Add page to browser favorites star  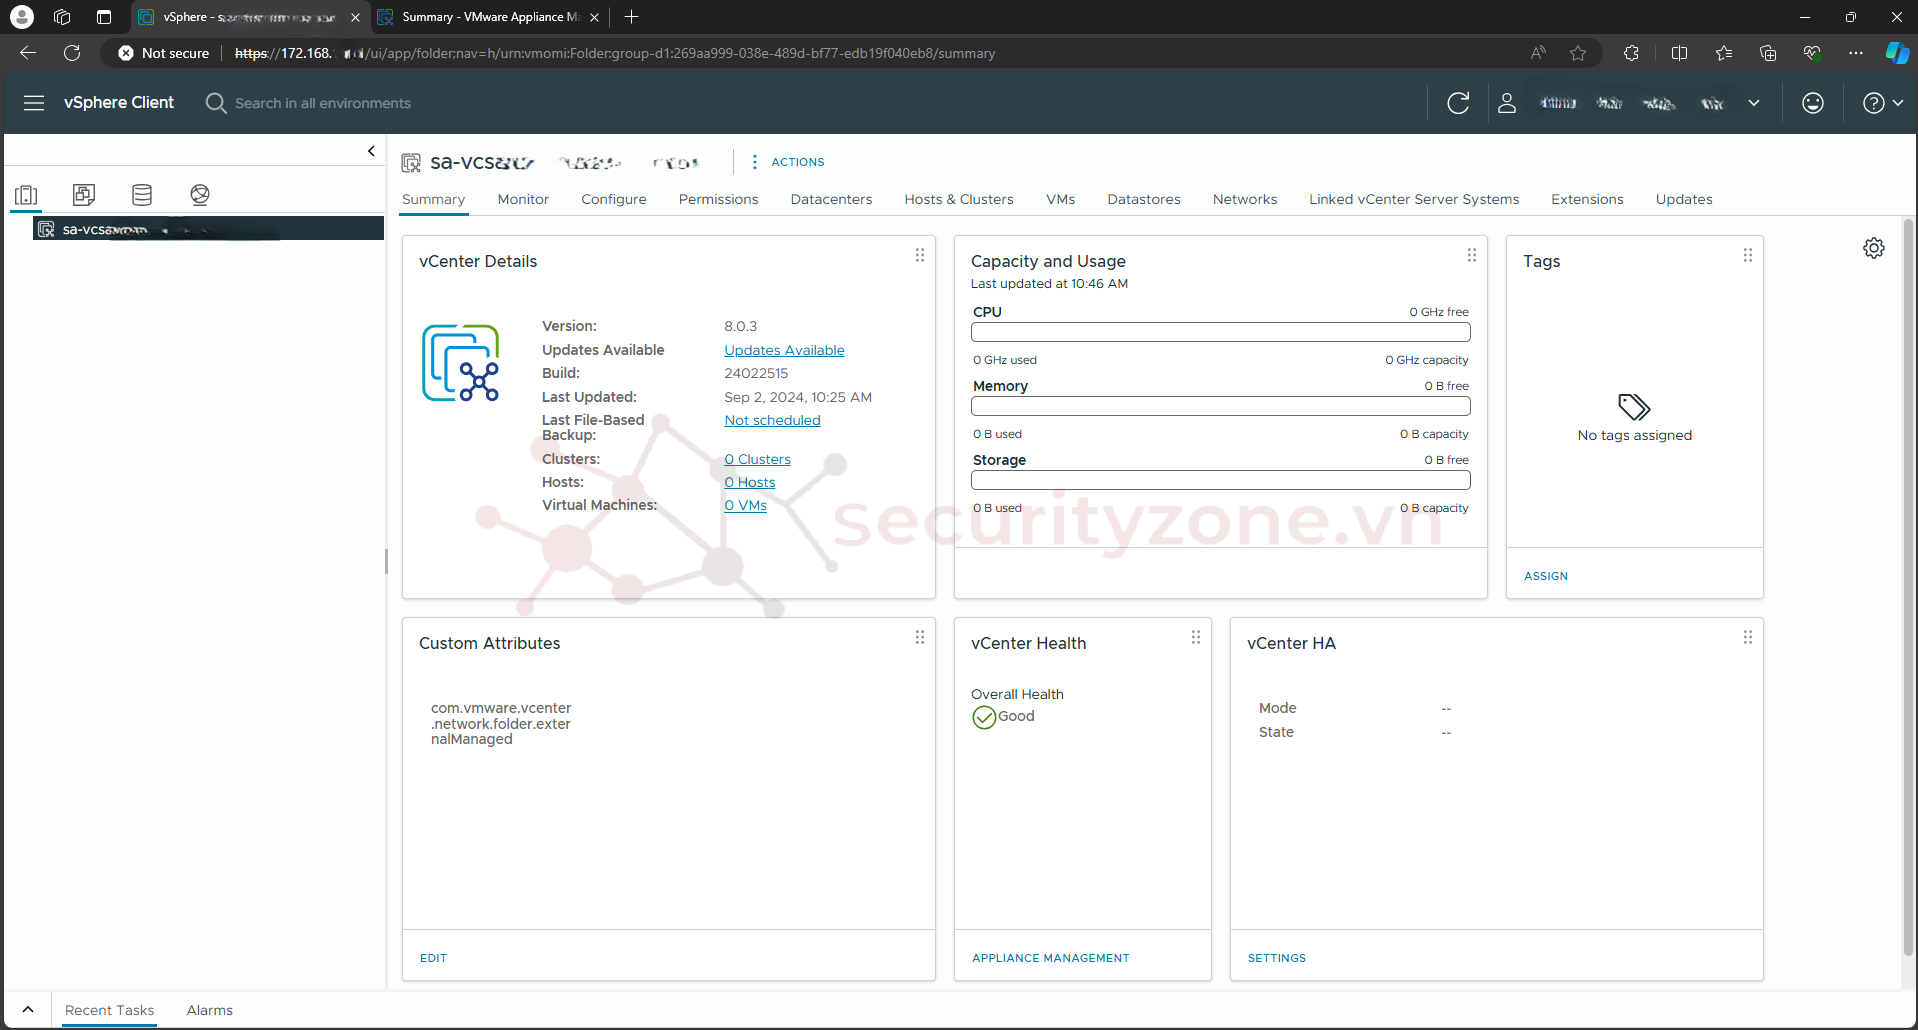click(x=1578, y=53)
